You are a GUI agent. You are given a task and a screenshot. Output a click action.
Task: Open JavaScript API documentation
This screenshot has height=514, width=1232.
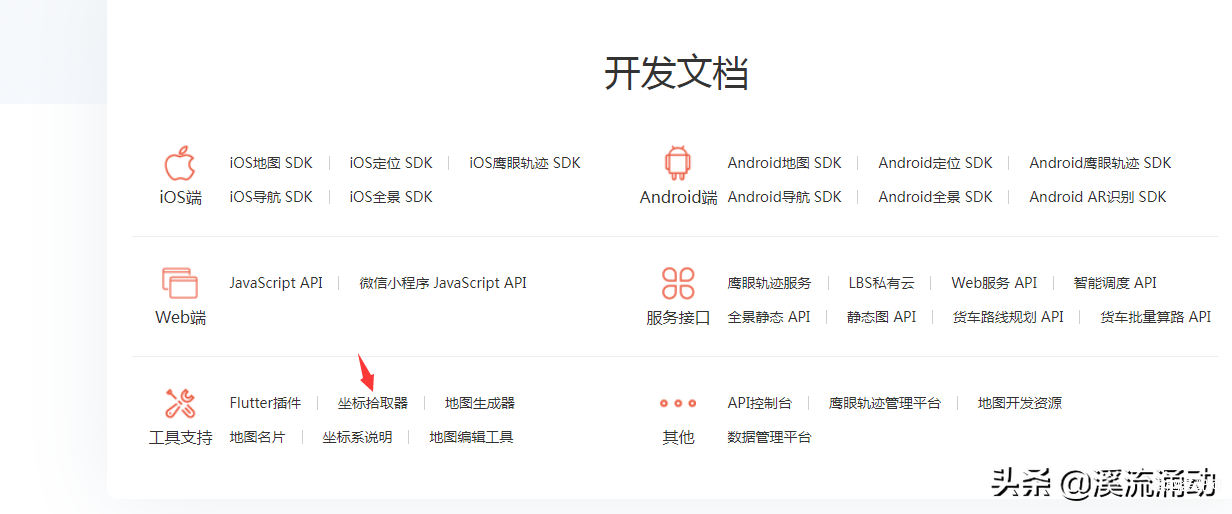tap(276, 283)
